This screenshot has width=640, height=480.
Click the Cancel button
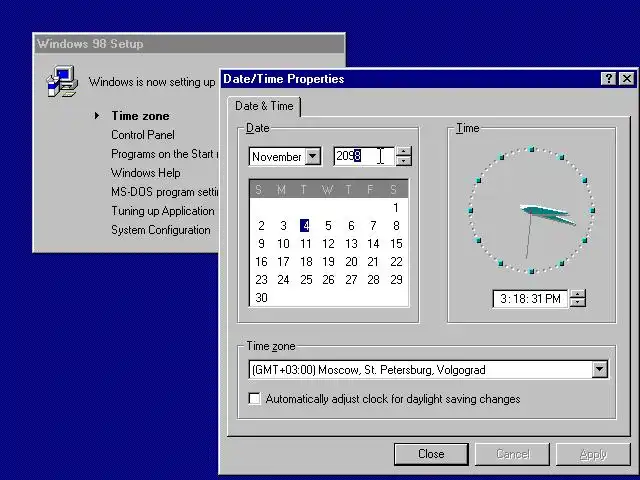[513, 454]
